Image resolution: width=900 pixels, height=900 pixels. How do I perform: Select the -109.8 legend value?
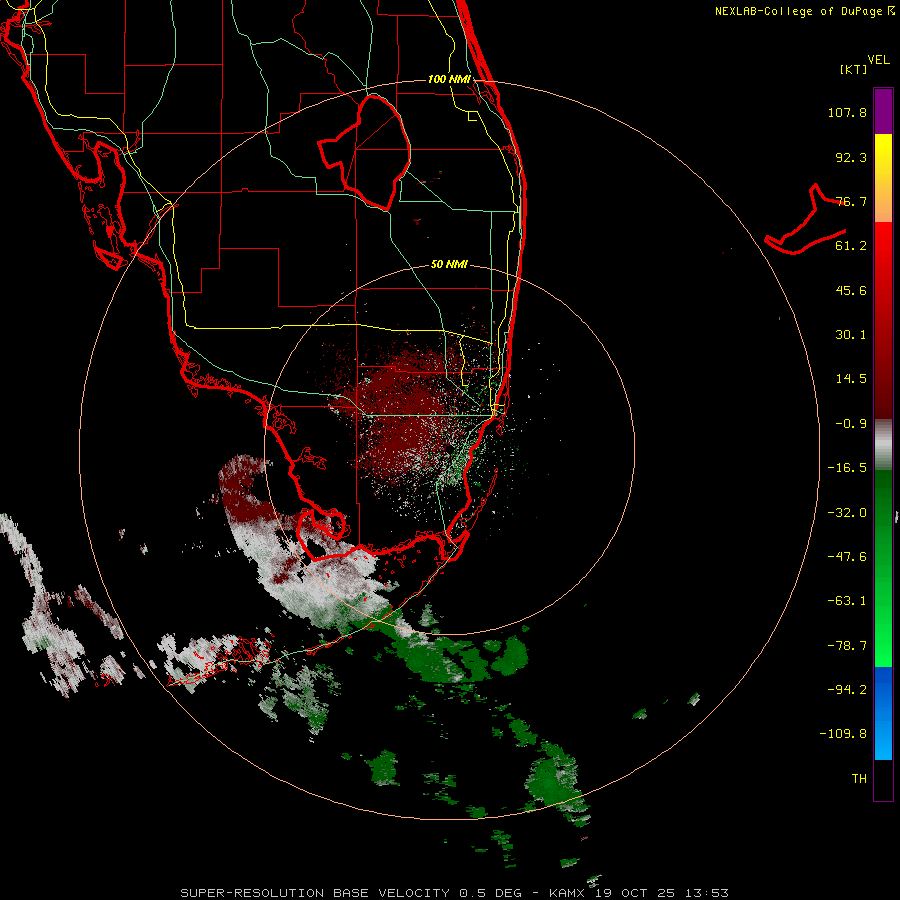click(x=843, y=734)
